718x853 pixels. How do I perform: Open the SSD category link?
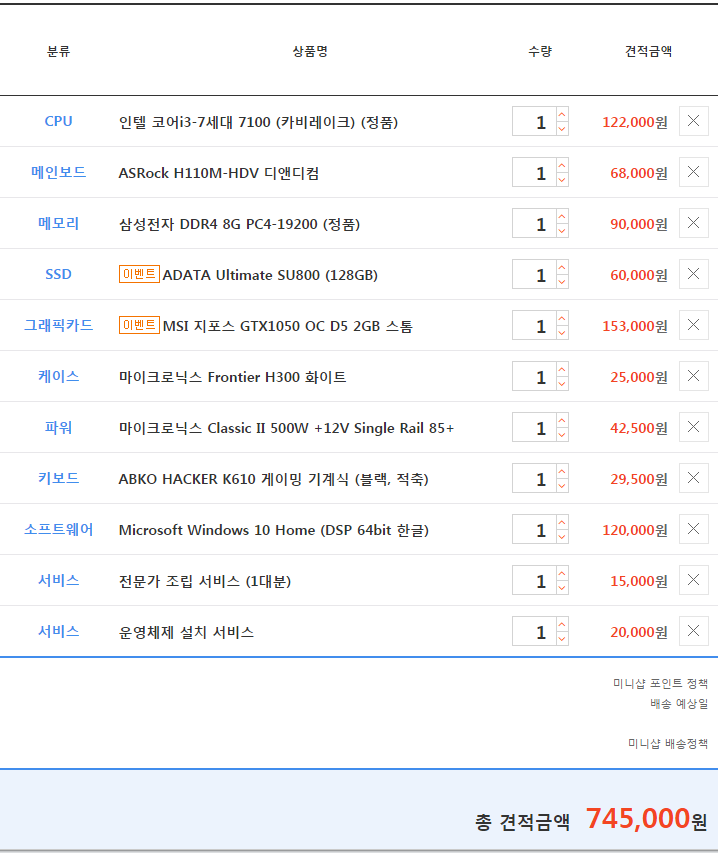[x=58, y=274]
